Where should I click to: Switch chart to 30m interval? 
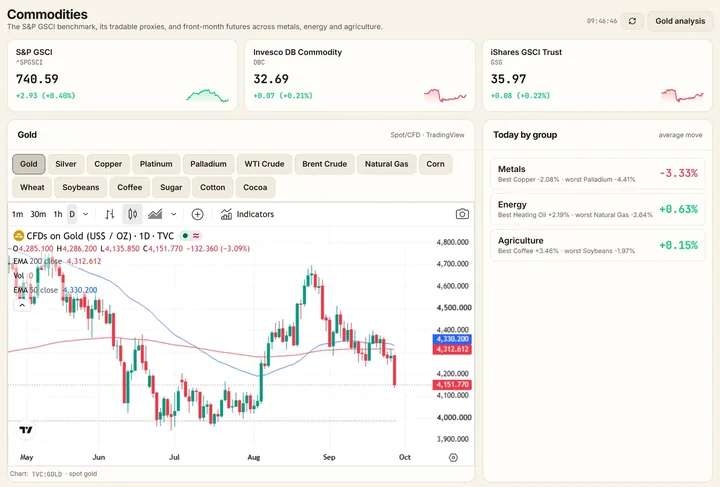pyautogui.click(x=38, y=214)
